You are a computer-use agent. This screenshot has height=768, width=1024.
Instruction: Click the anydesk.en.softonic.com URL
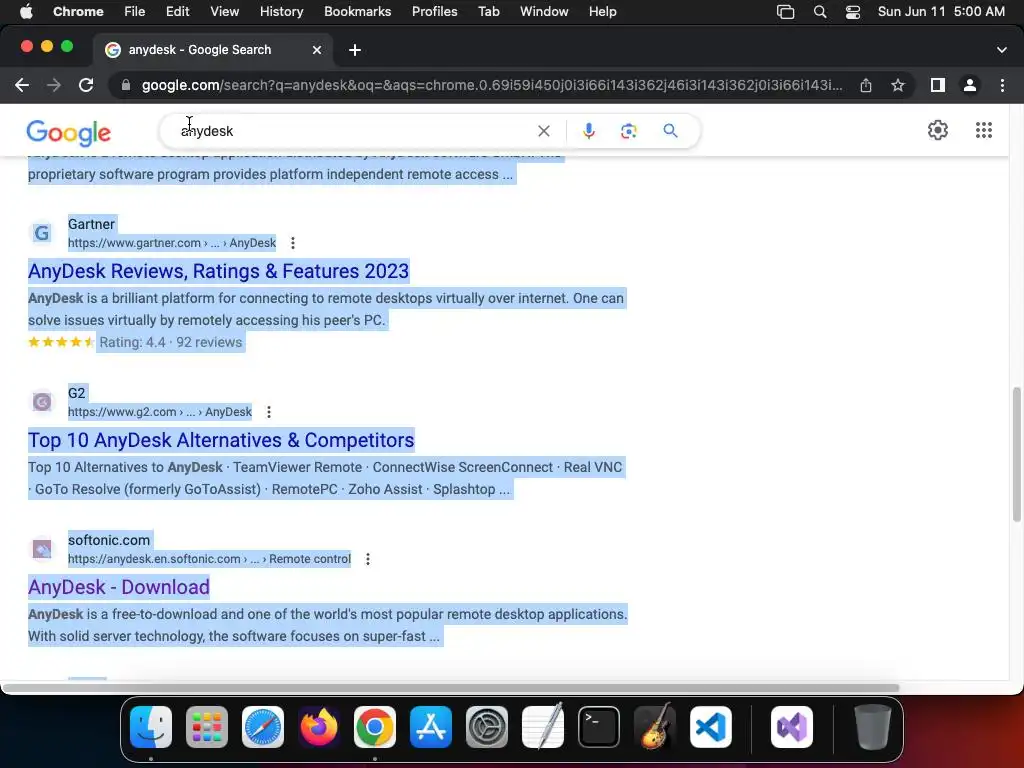pos(209,559)
